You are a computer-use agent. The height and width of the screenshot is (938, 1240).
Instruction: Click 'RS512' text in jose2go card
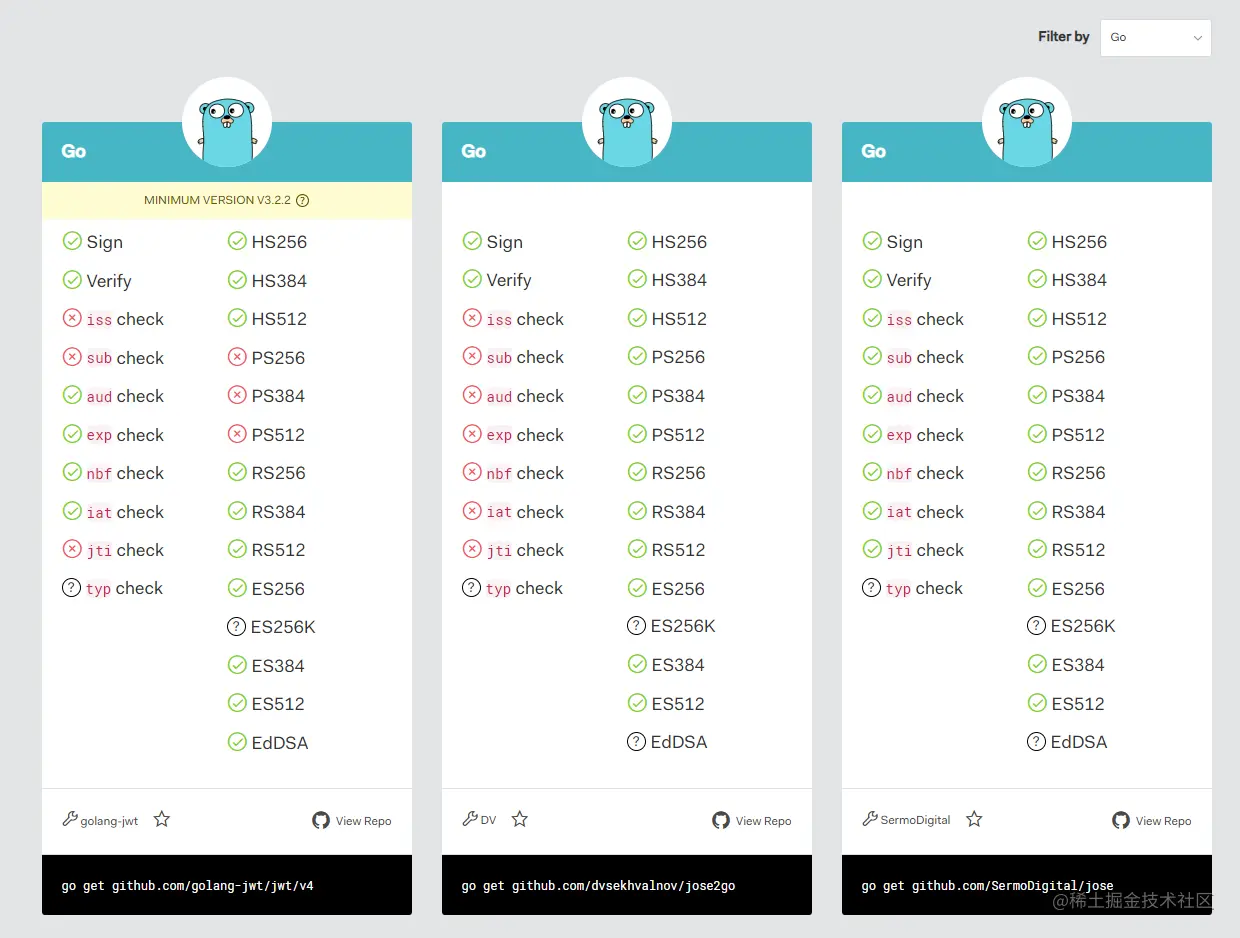coord(679,550)
